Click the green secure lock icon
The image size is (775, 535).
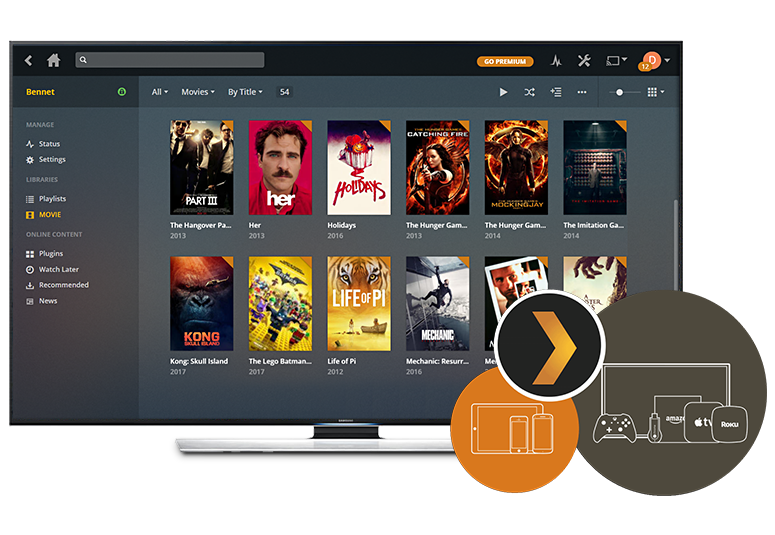[122, 91]
